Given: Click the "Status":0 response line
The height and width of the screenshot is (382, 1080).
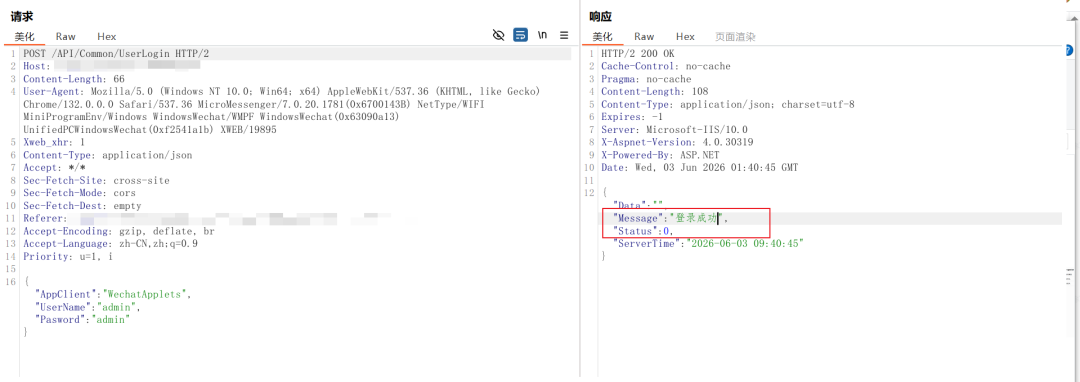Looking at the screenshot, I should [x=643, y=231].
